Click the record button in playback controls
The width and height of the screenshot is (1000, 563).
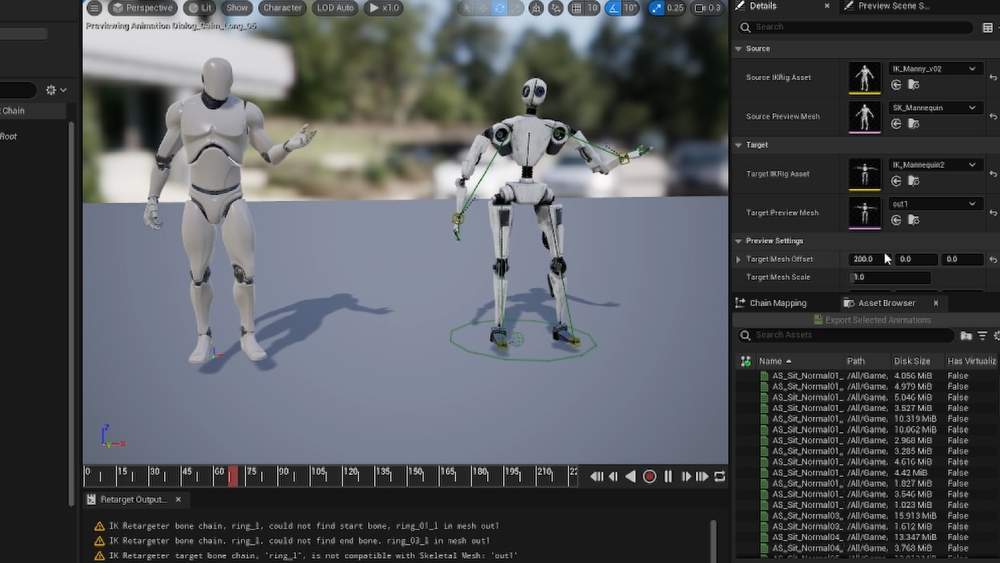click(x=649, y=477)
